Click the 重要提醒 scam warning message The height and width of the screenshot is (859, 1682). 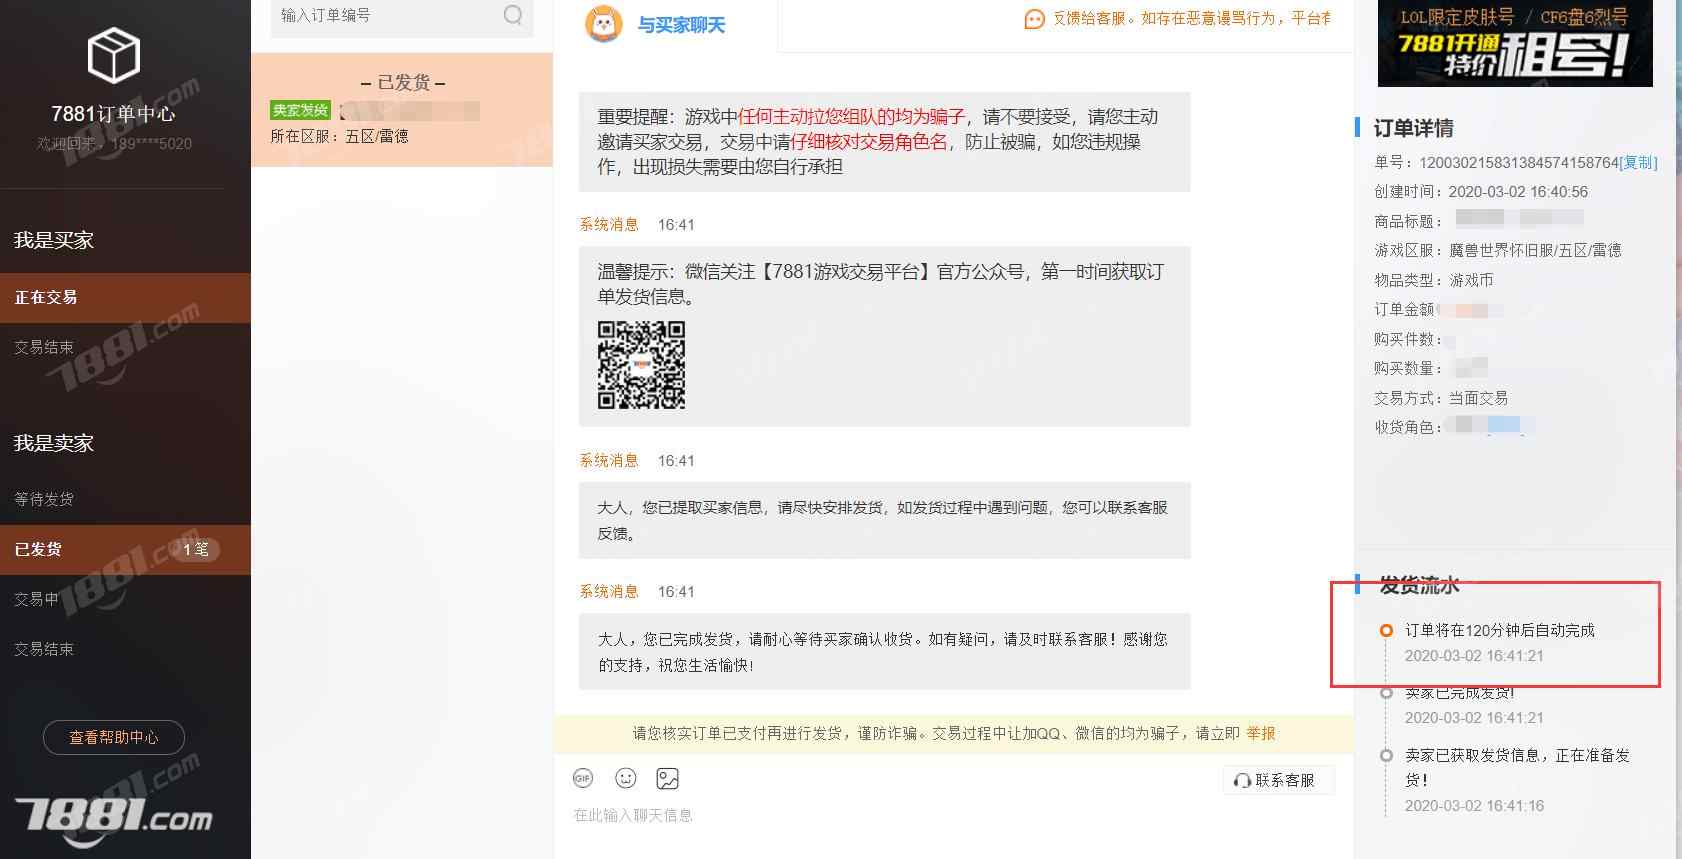[x=884, y=141]
